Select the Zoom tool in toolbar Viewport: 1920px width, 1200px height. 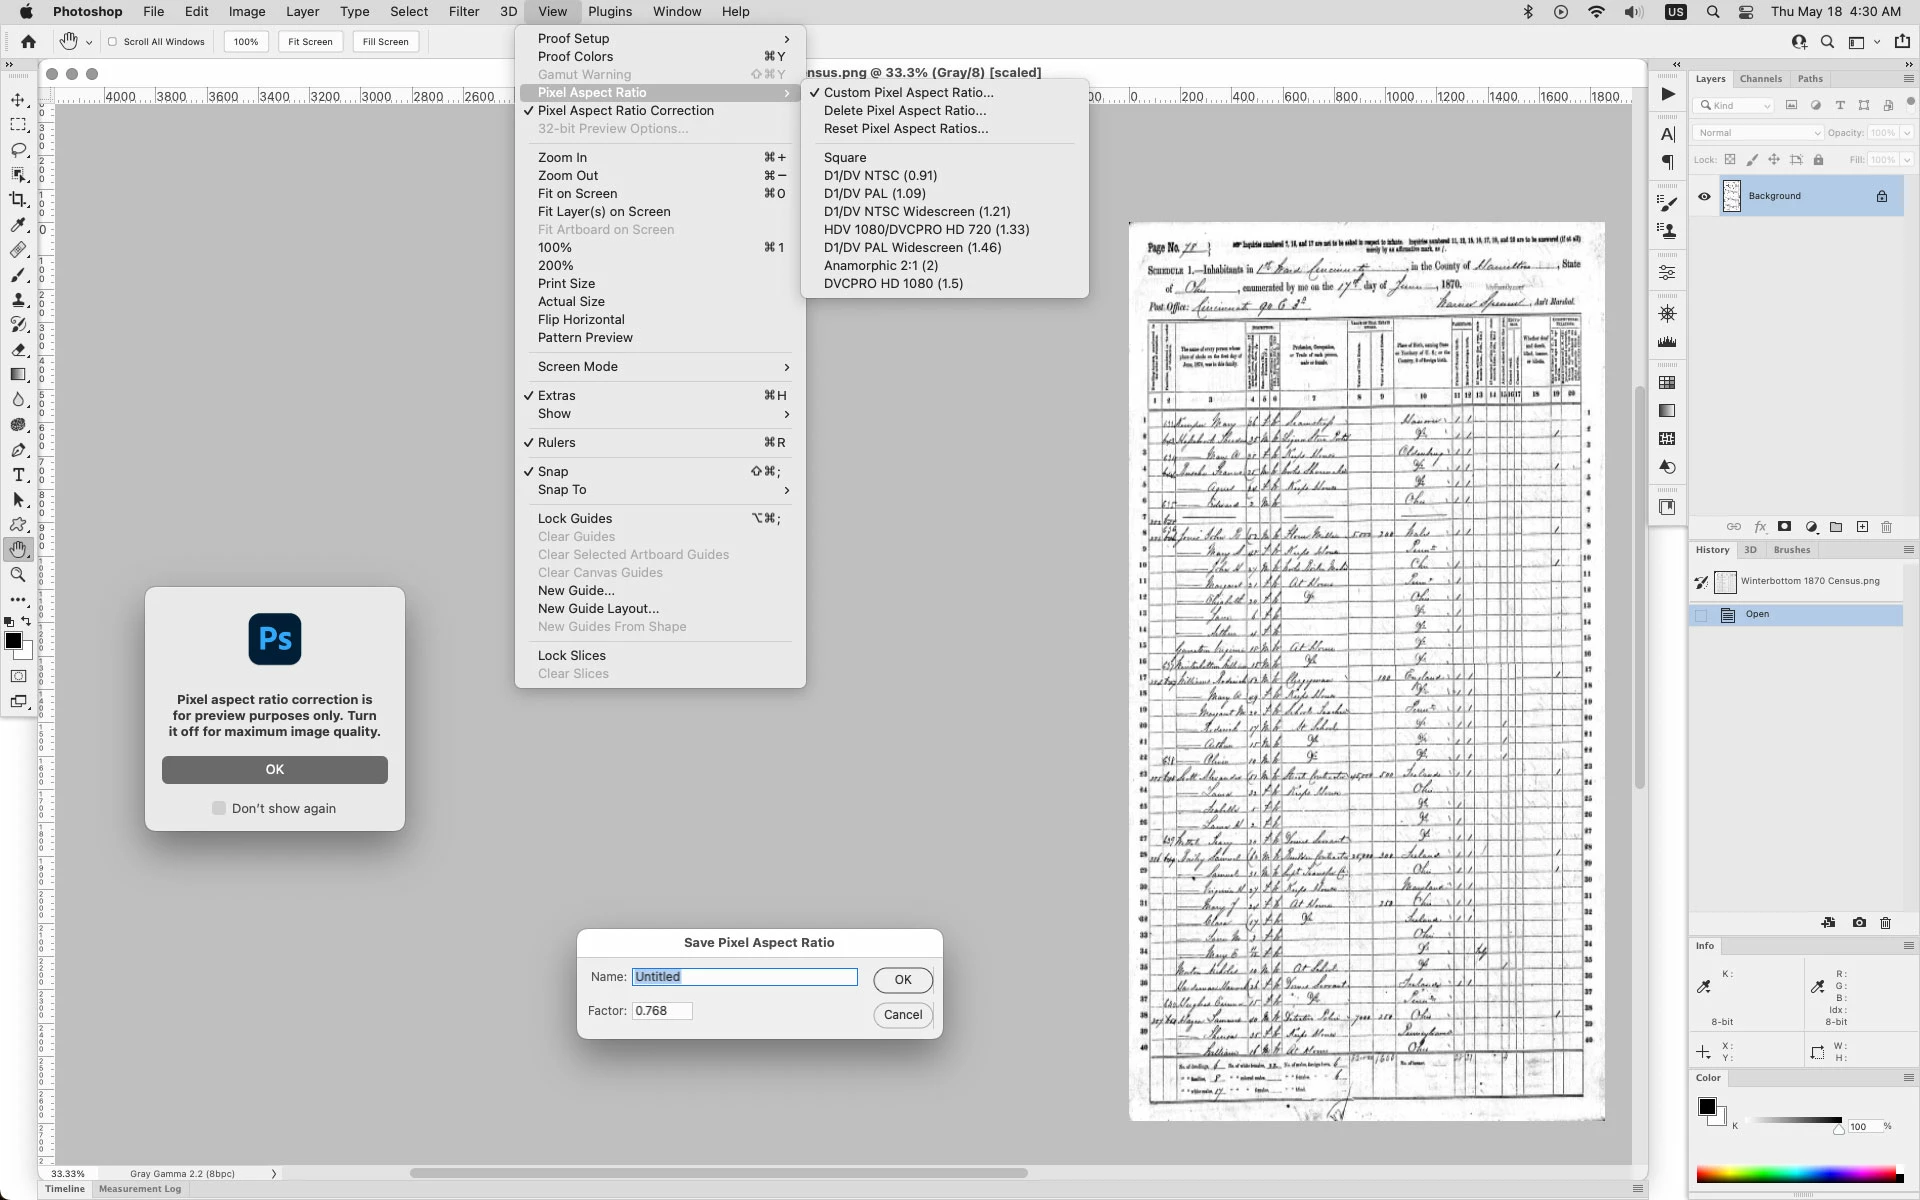coord(18,575)
